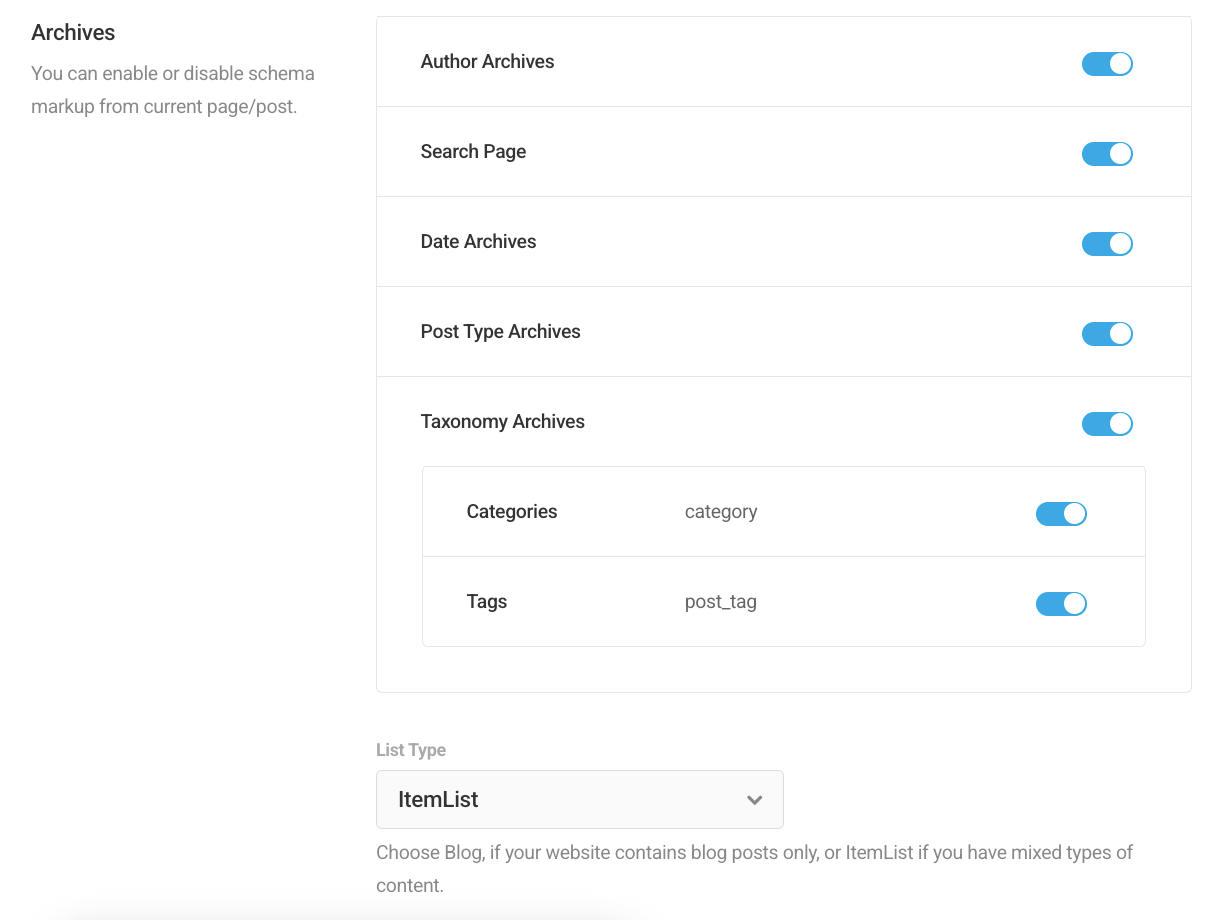Select the Taxonomy Archives row label
The width and height of the screenshot is (1220, 920).
coord(503,421)
